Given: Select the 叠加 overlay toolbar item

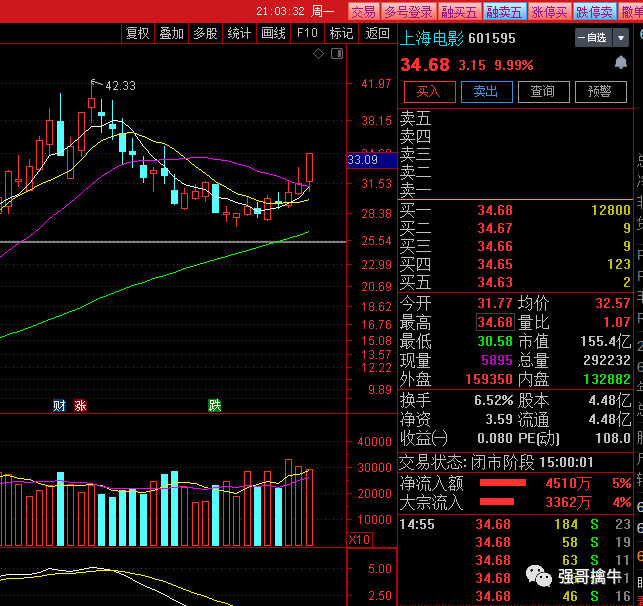Looking at the screenshot, I should (171, 33).
